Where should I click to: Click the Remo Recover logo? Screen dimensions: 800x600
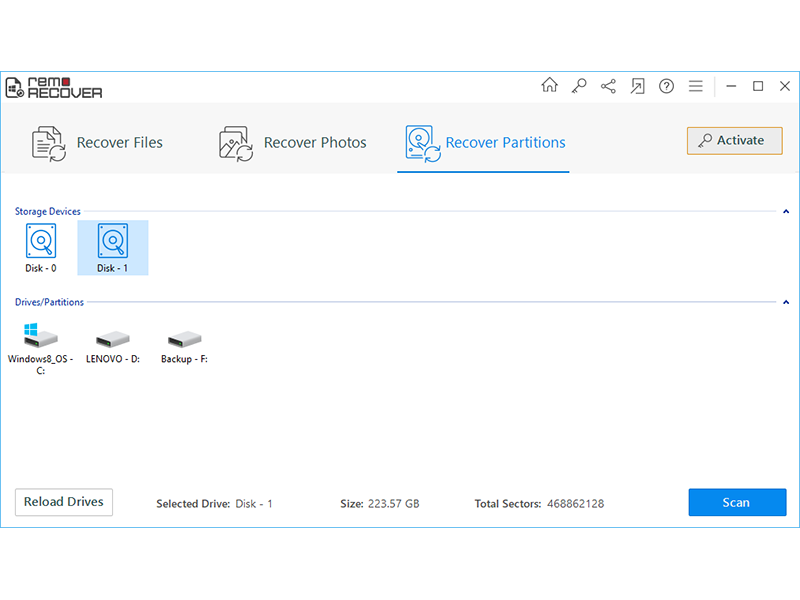click(54, 88)
